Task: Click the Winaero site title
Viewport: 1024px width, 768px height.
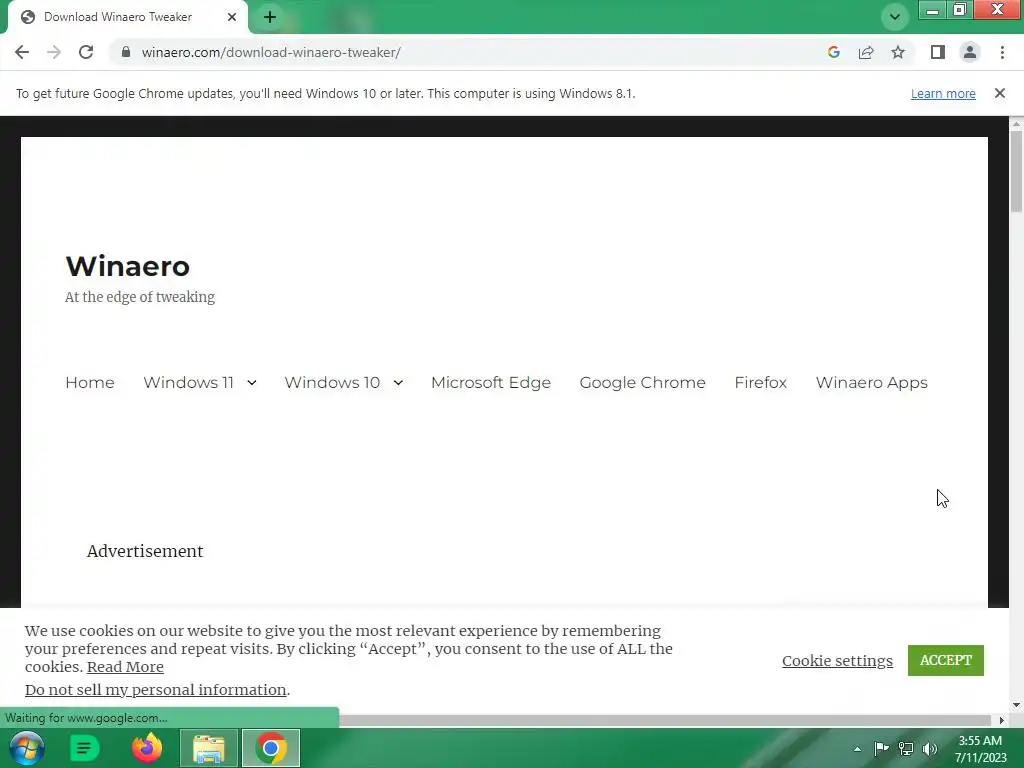Action: (127, 266)
